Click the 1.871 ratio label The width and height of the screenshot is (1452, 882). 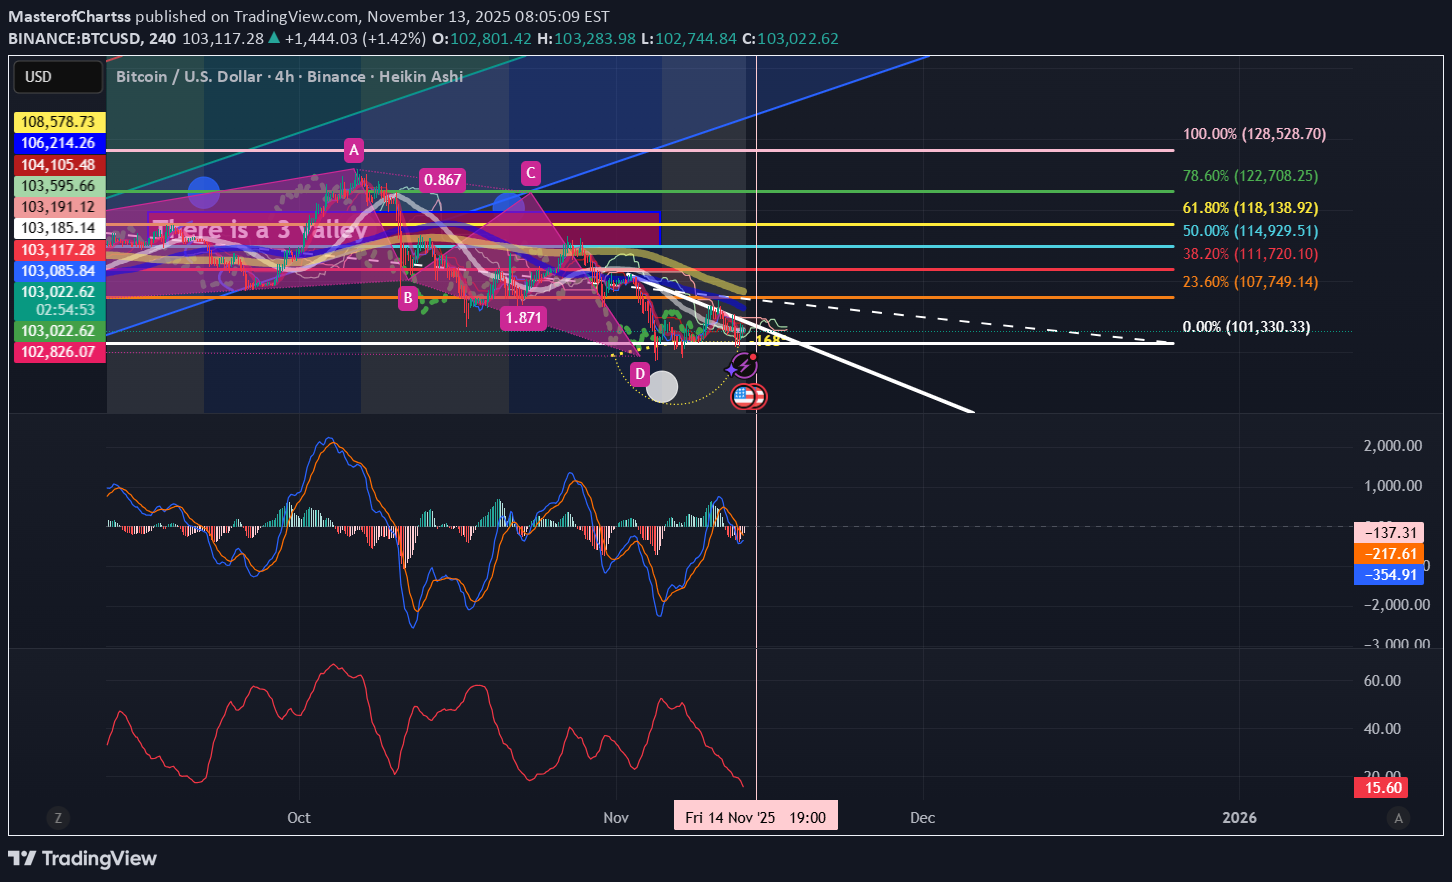[x=524, y=318]
